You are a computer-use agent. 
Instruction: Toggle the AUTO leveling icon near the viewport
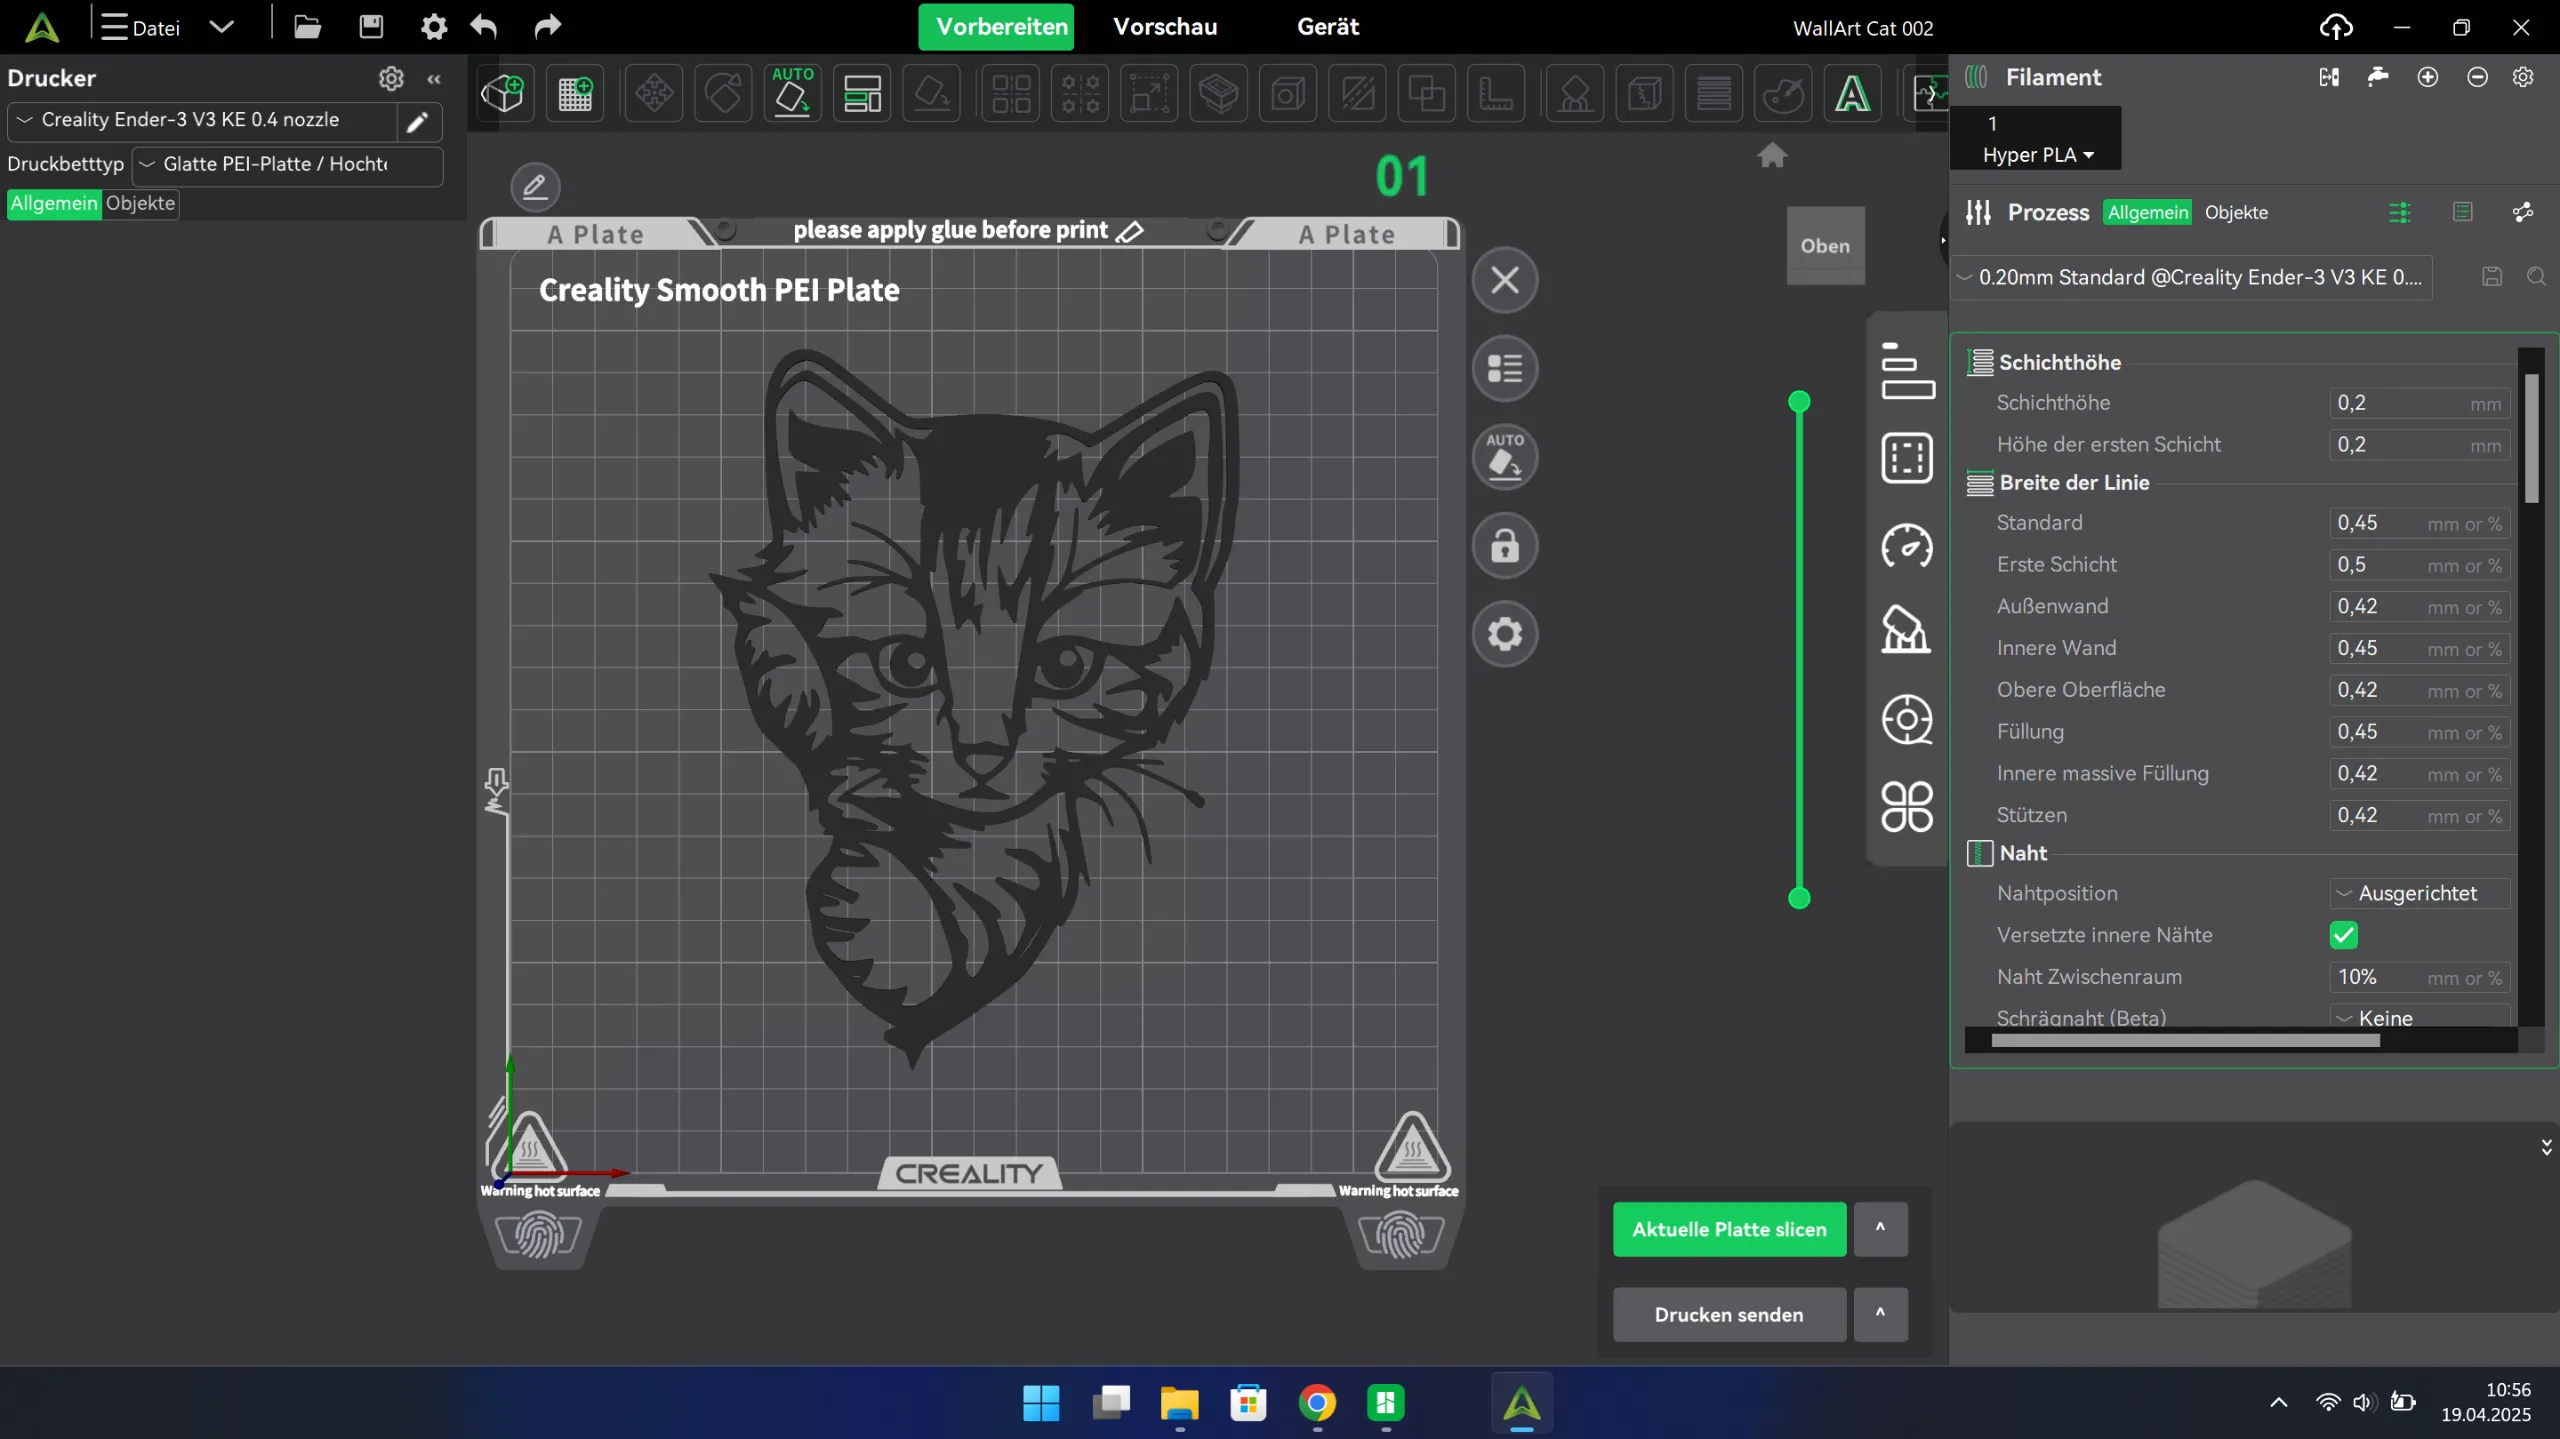tap(1506, 458)
